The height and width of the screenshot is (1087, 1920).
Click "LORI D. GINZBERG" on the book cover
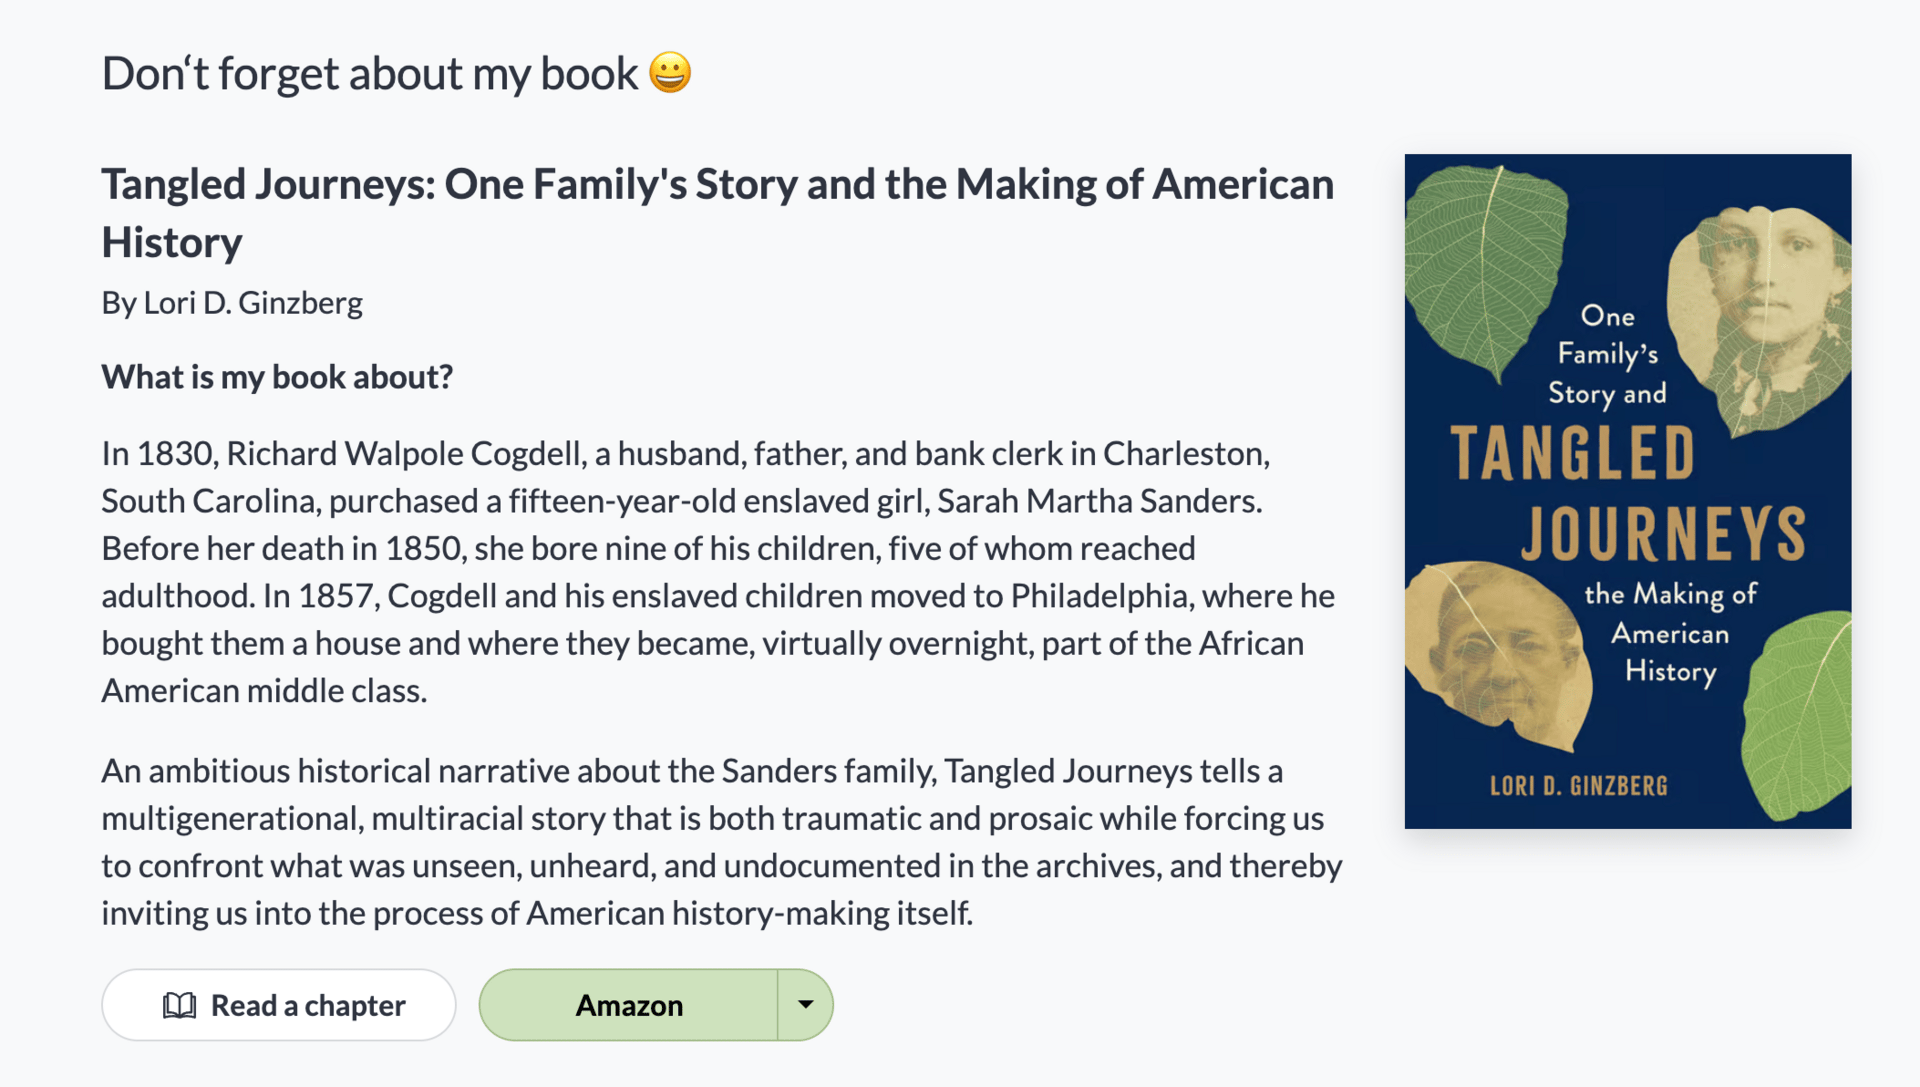point(1579,786)
